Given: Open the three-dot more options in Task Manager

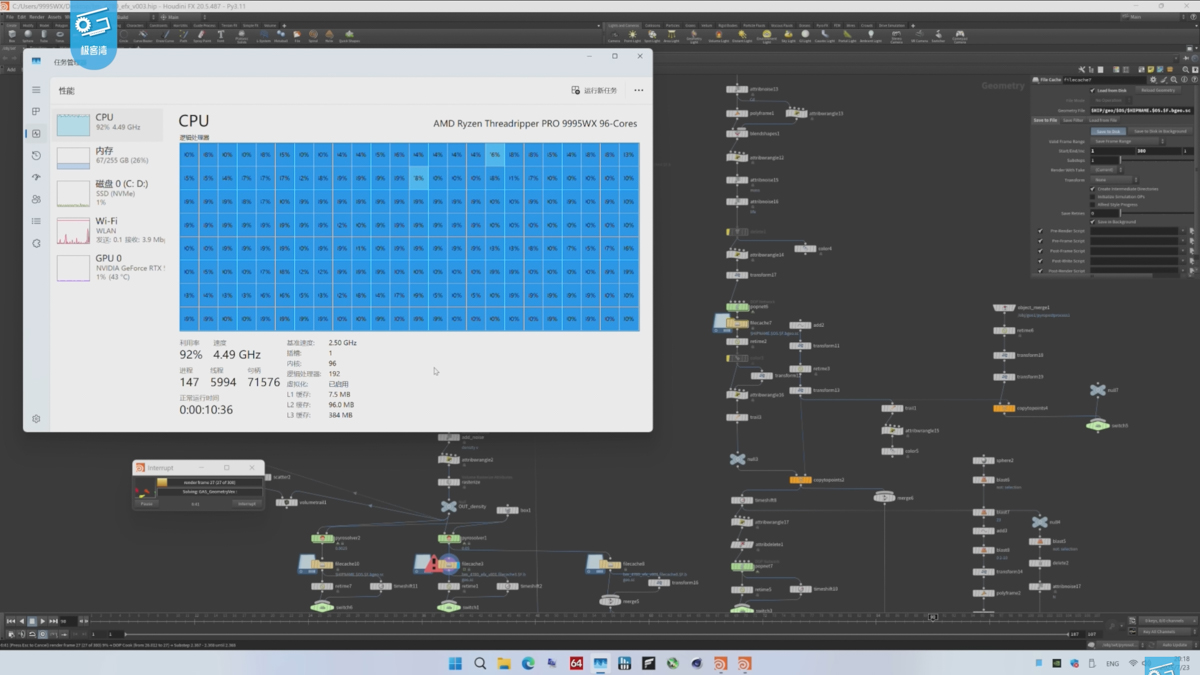Looking at the screenshot, I should [638, 90].
